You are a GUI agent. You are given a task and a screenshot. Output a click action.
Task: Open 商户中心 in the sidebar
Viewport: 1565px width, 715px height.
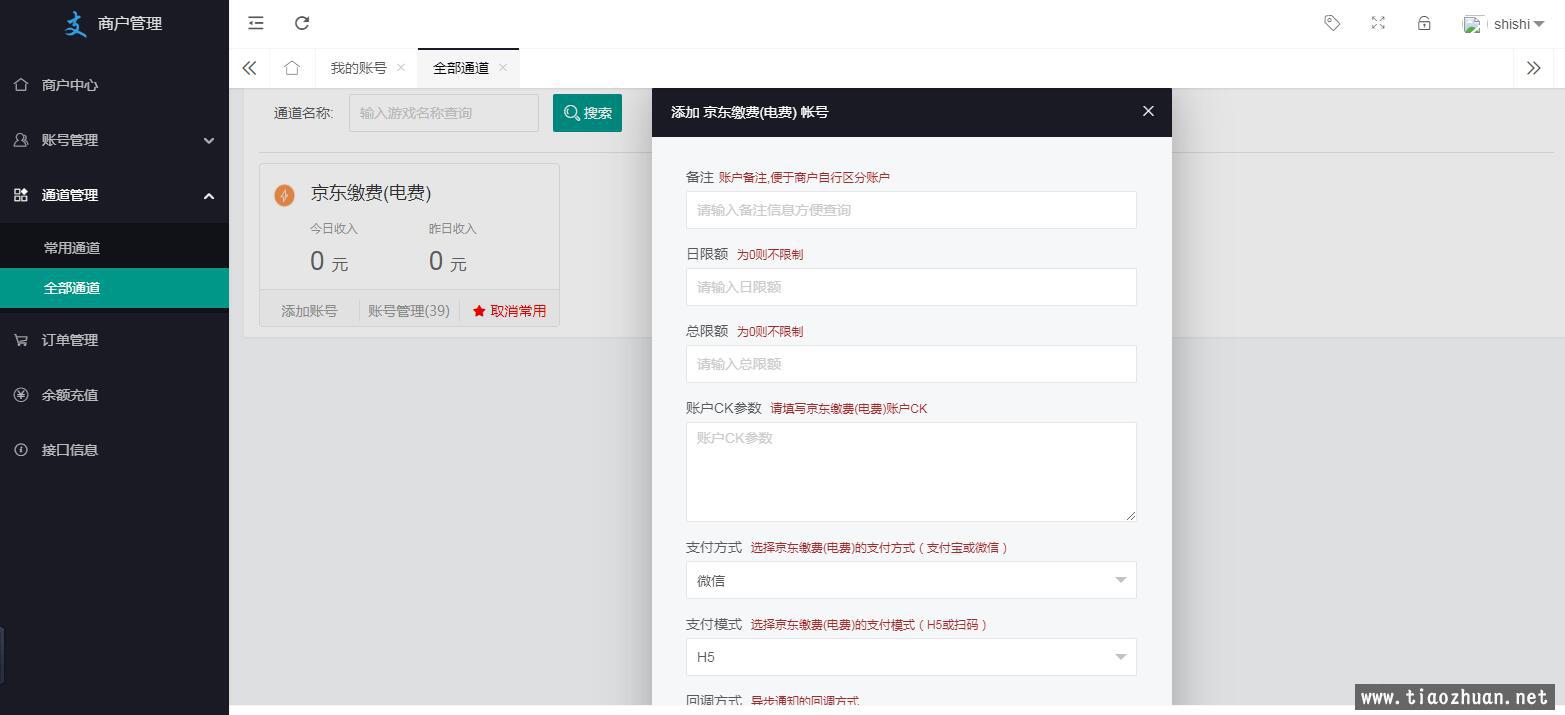114,85
